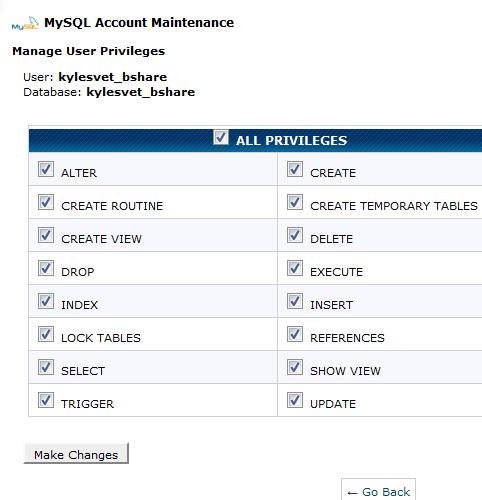Click the MySQL dolphin logo icon
The image size is (482, 500).
[25, 23]
